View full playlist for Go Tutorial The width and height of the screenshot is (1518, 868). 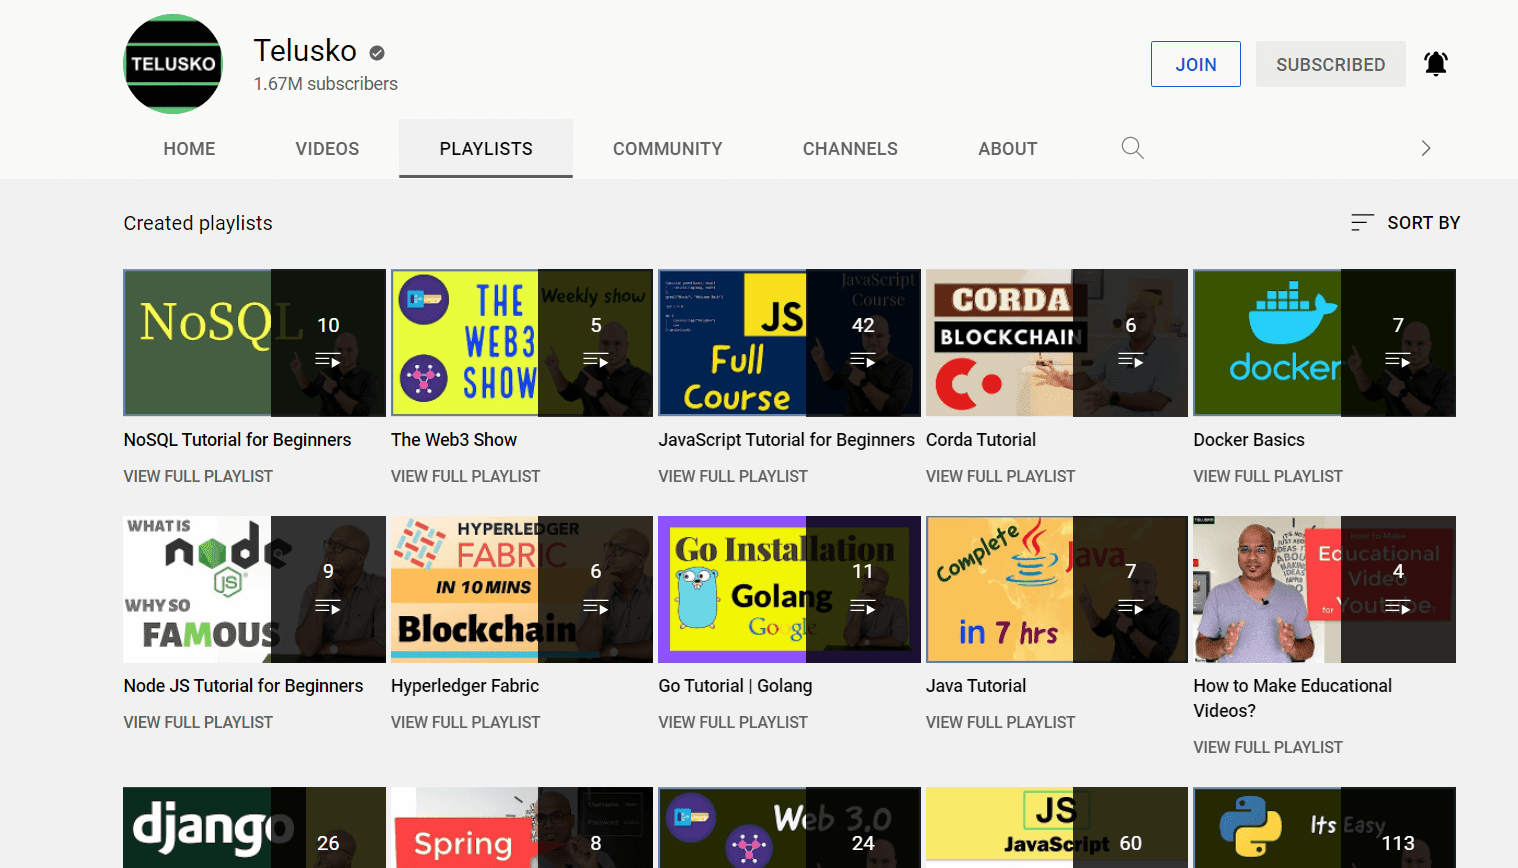click(x=733, y=722)
